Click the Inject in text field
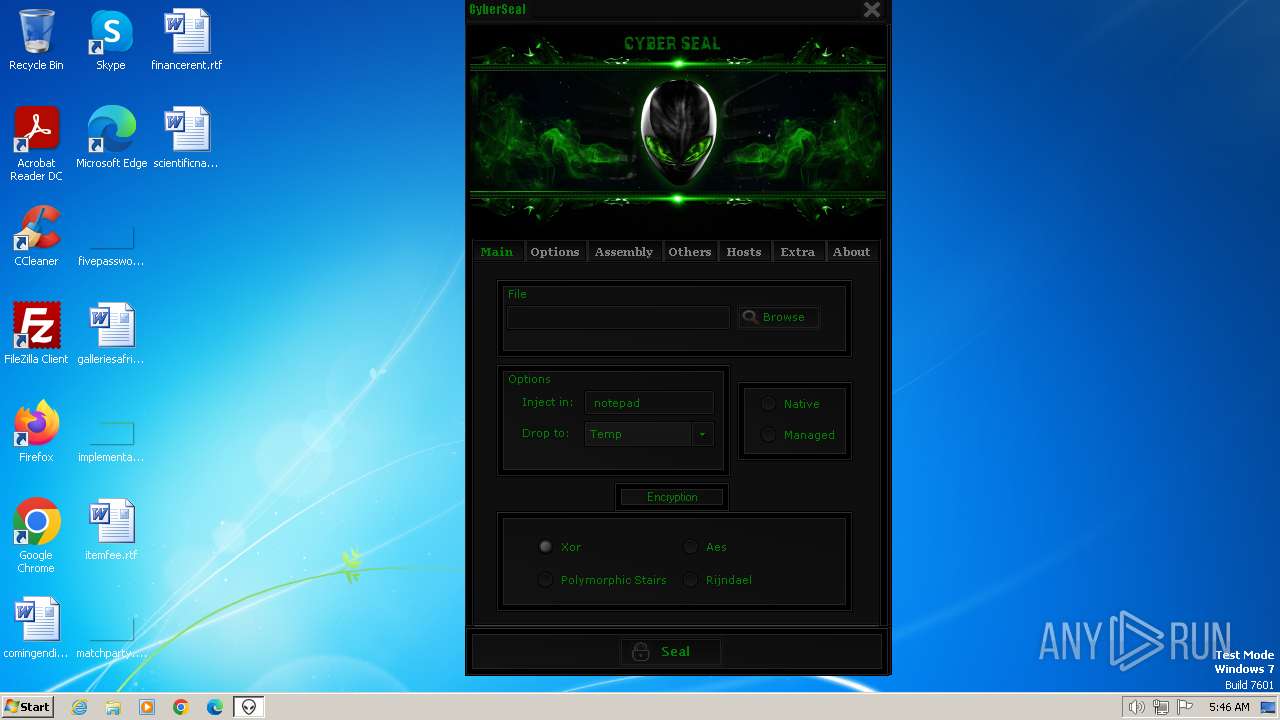1280x720 pixels. (x=649, y=403)
